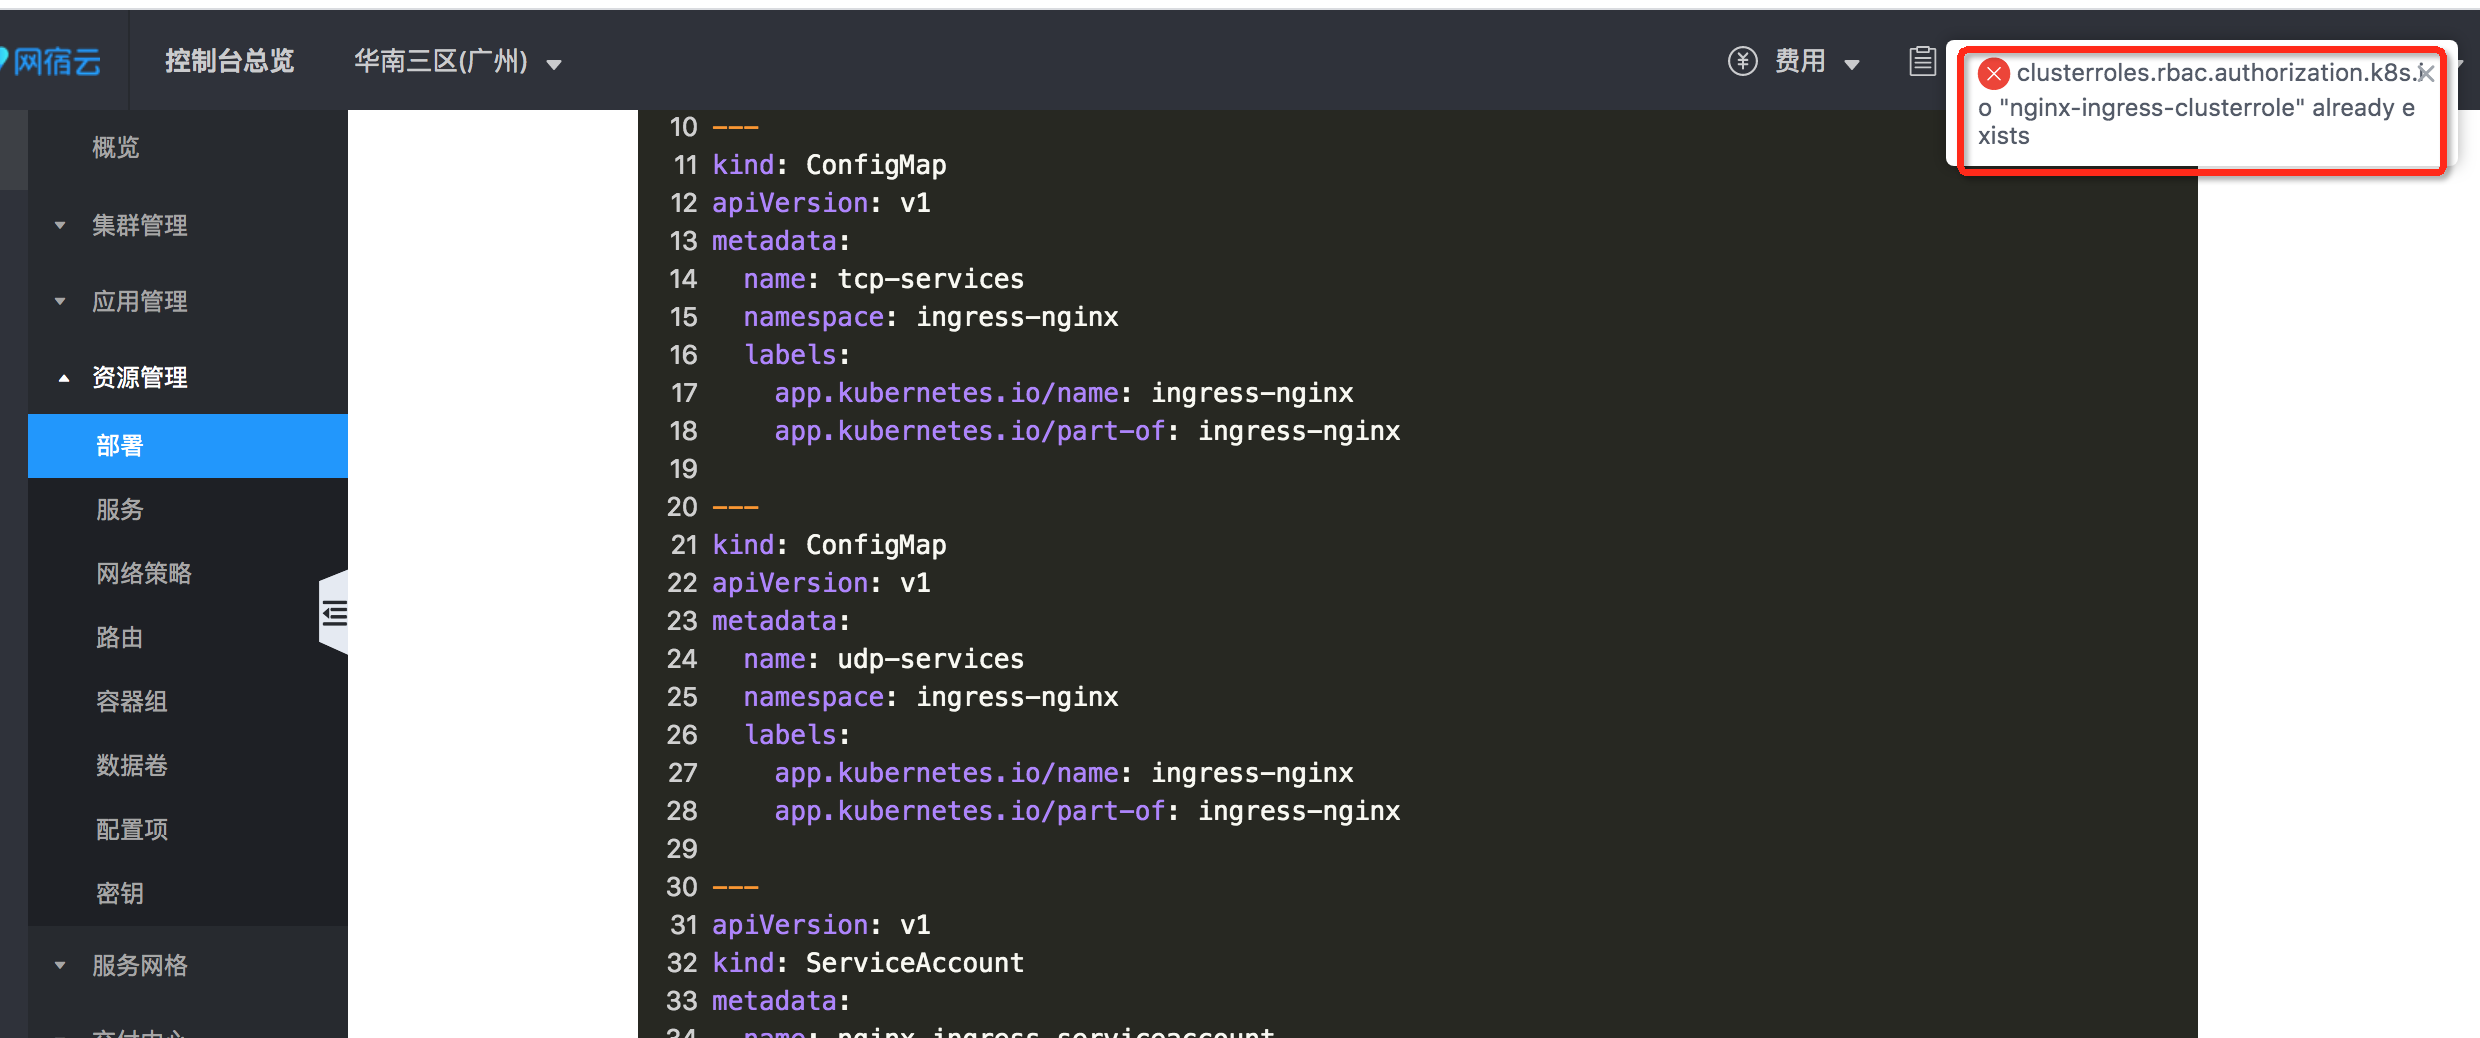Place cursor on line 14 tcp-services name
This screenshot has width=2480, height=1038.
coord(930,279)
